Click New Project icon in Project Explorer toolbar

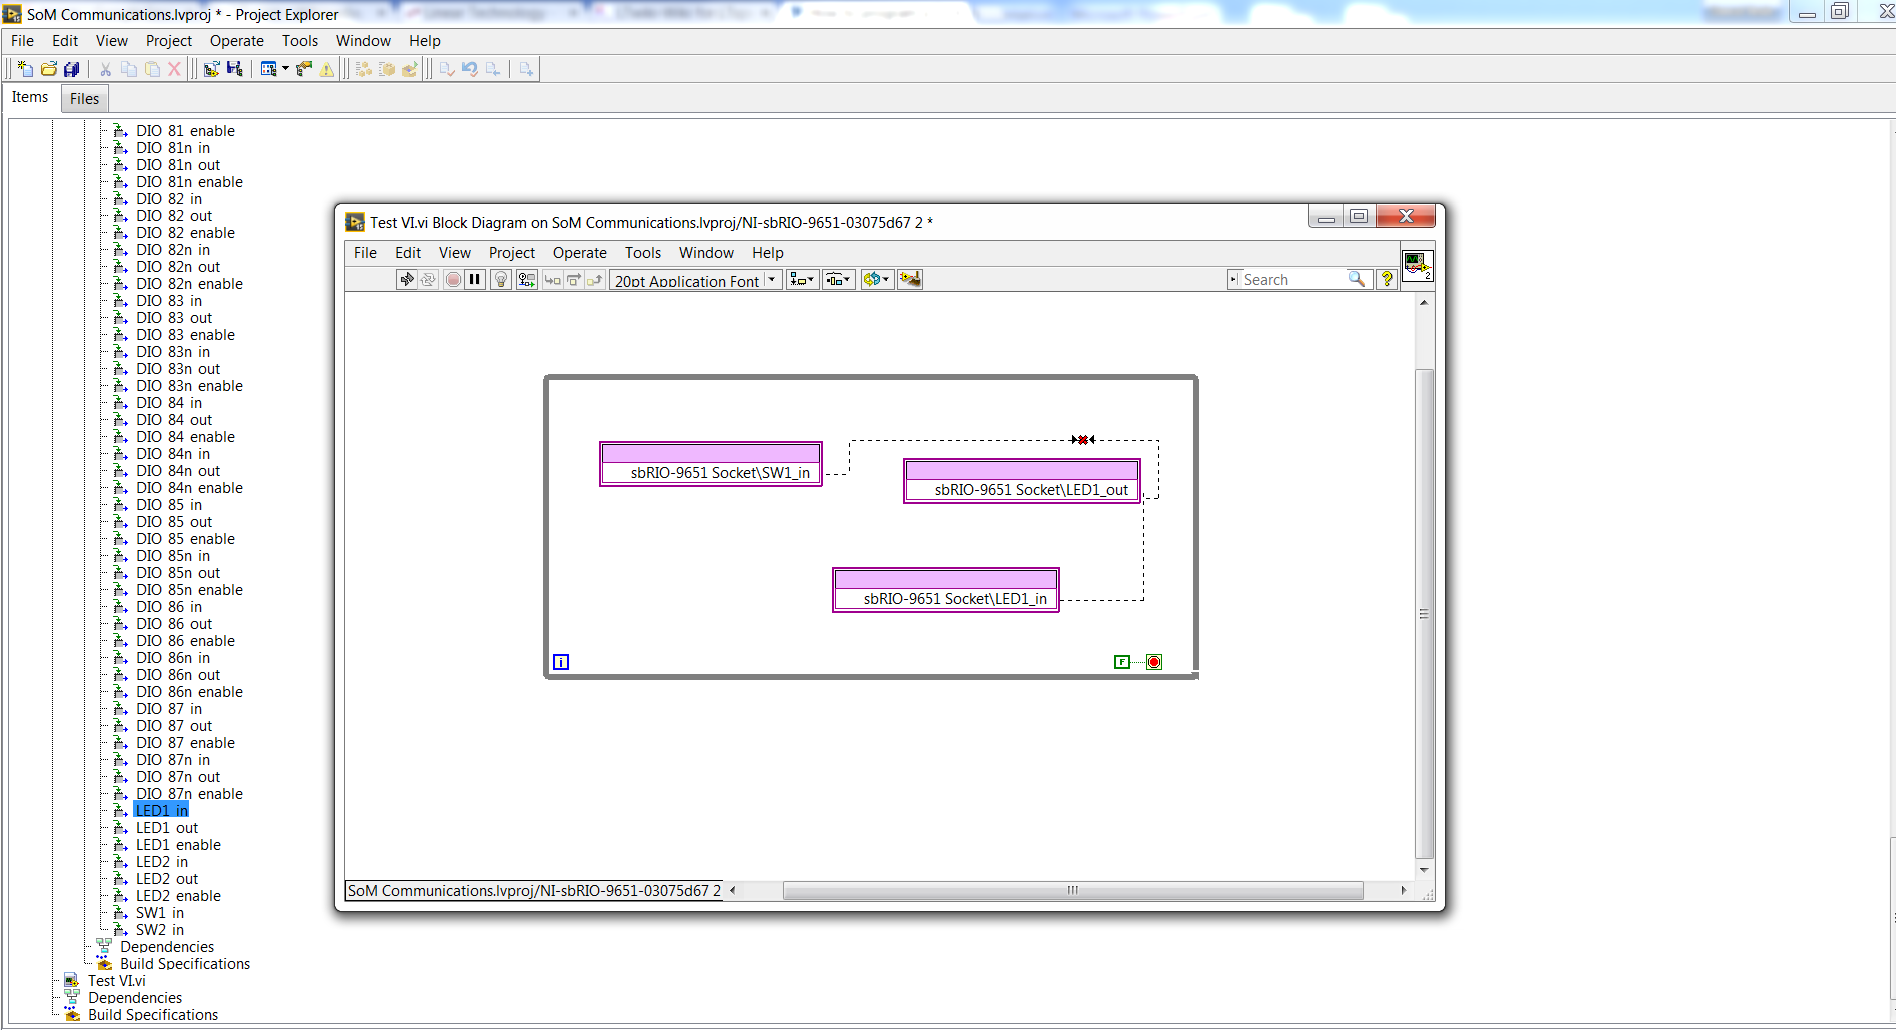click(25, 69)
